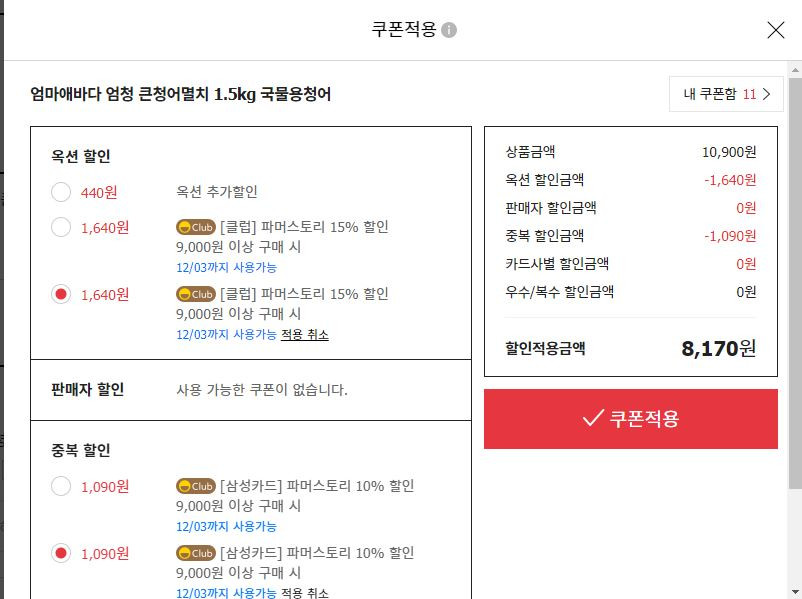Click the selected 1,640원 클럽 coupon radio
This screenshot has height=599, width=802.
click(61, 294)
